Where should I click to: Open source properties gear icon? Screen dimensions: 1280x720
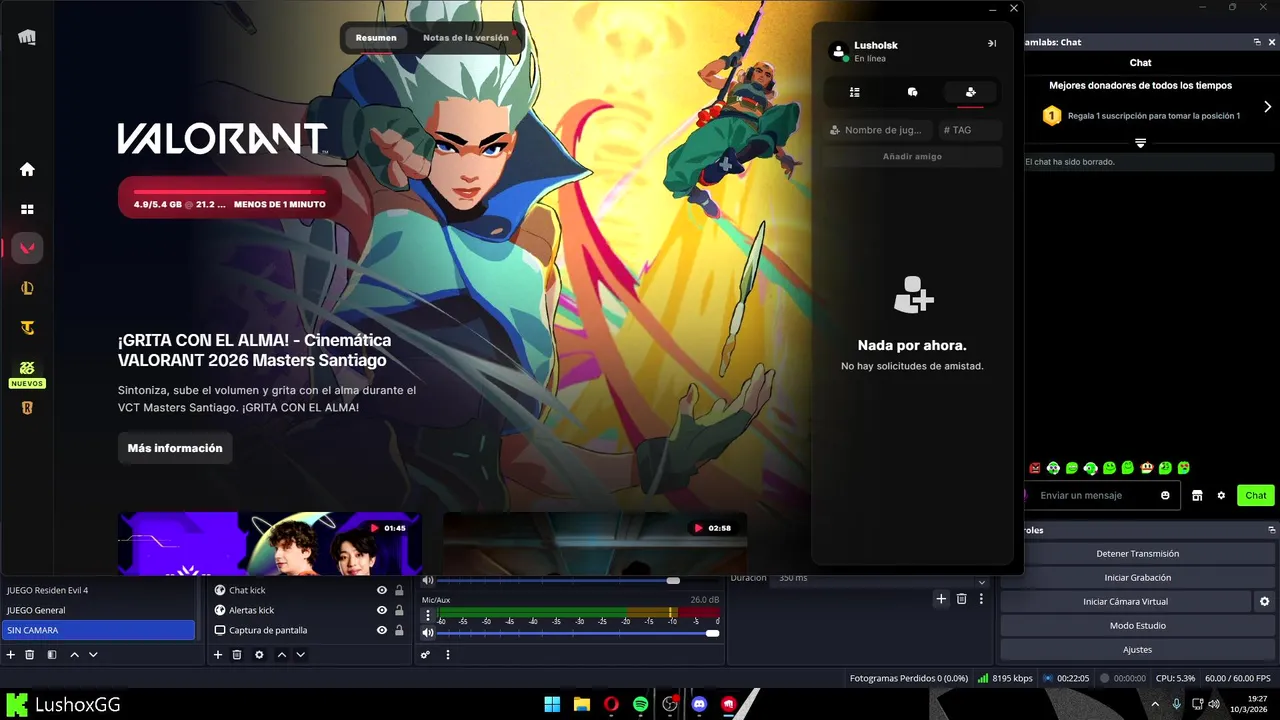point(259,655)
